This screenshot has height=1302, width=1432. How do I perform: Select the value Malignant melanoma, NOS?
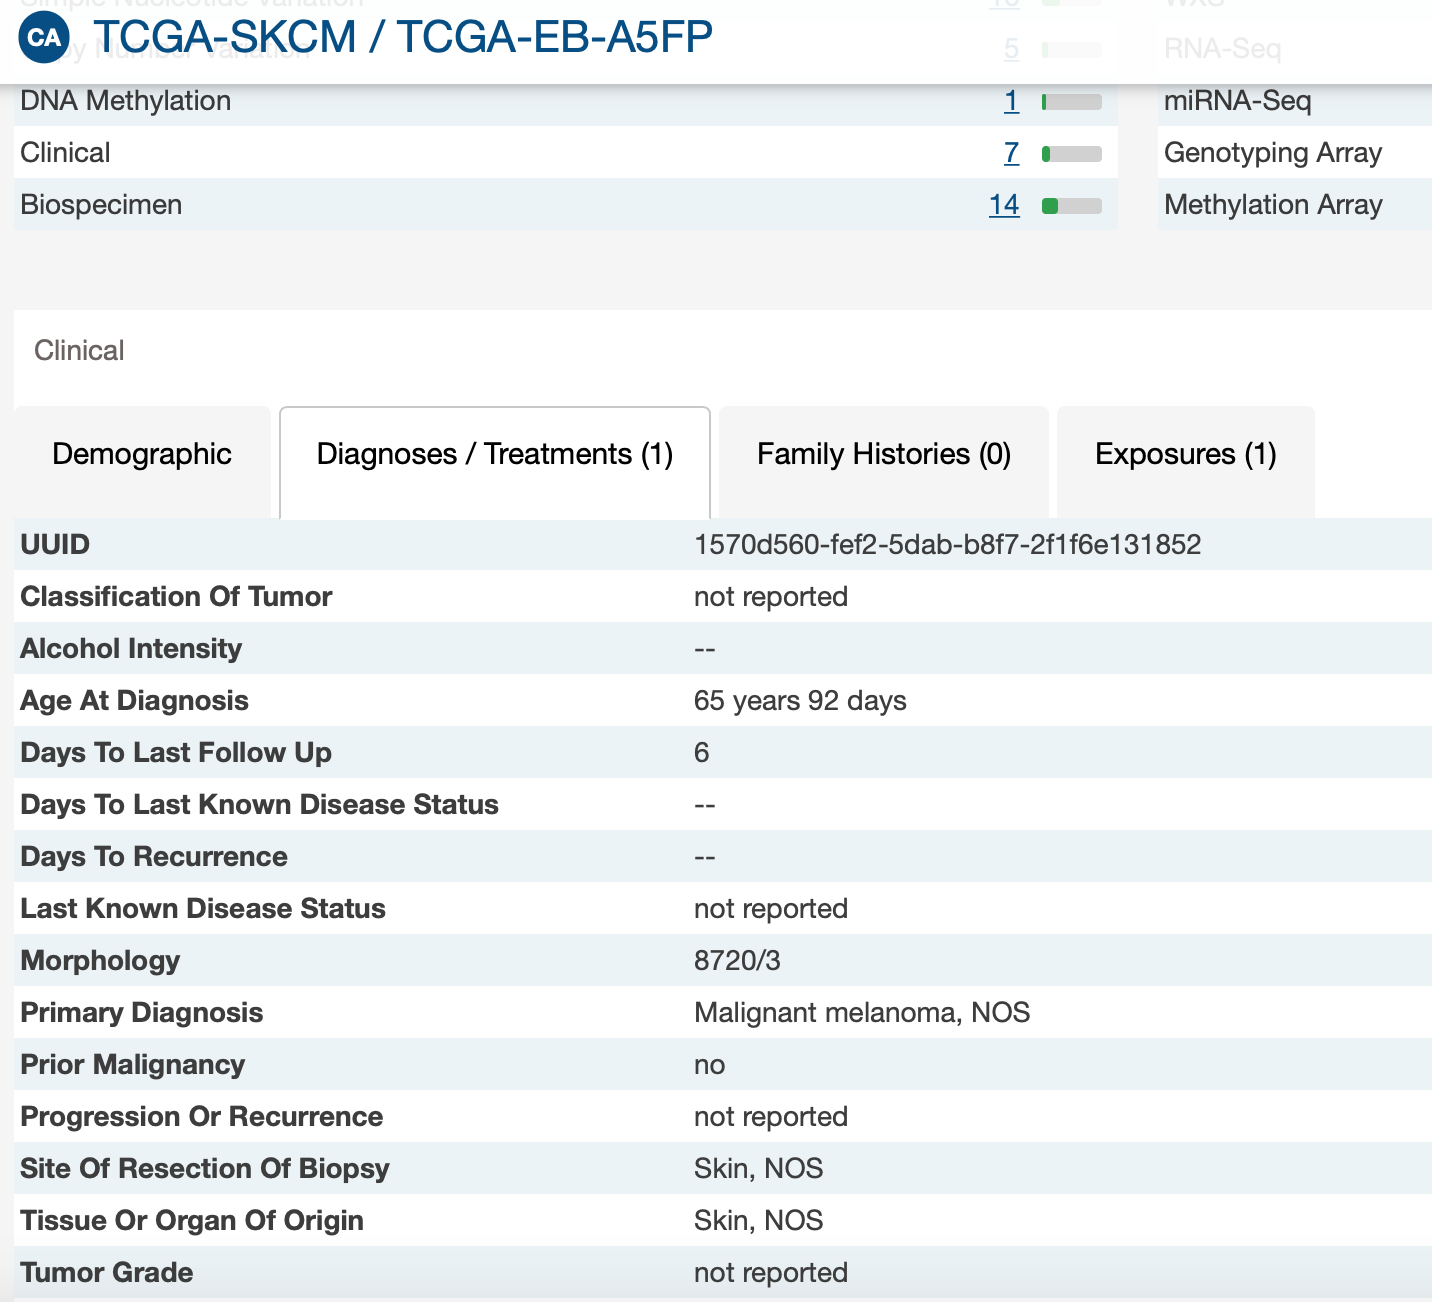[862, 1013]
